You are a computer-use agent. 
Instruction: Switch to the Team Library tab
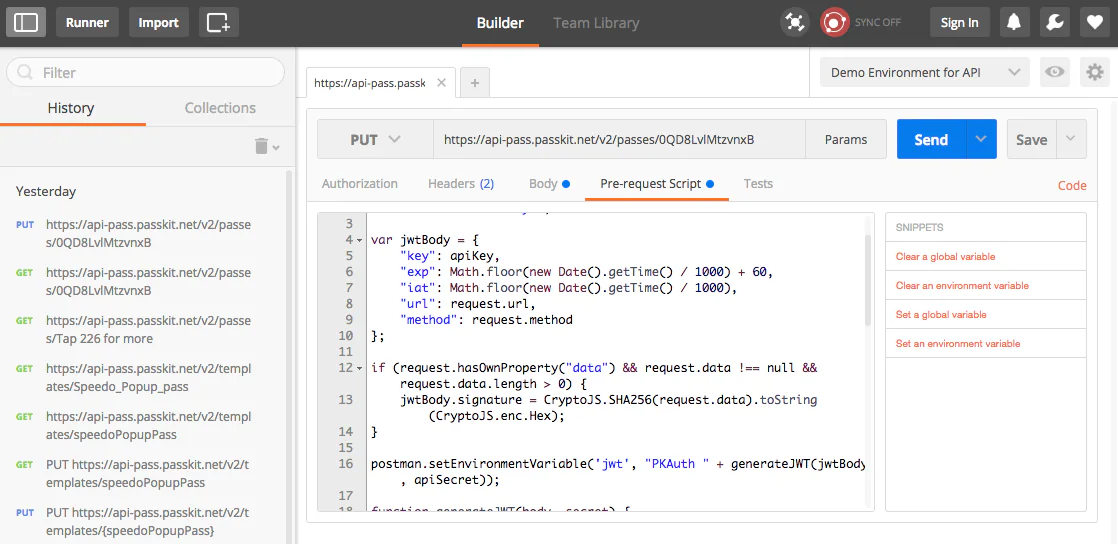tap(596, 23)
